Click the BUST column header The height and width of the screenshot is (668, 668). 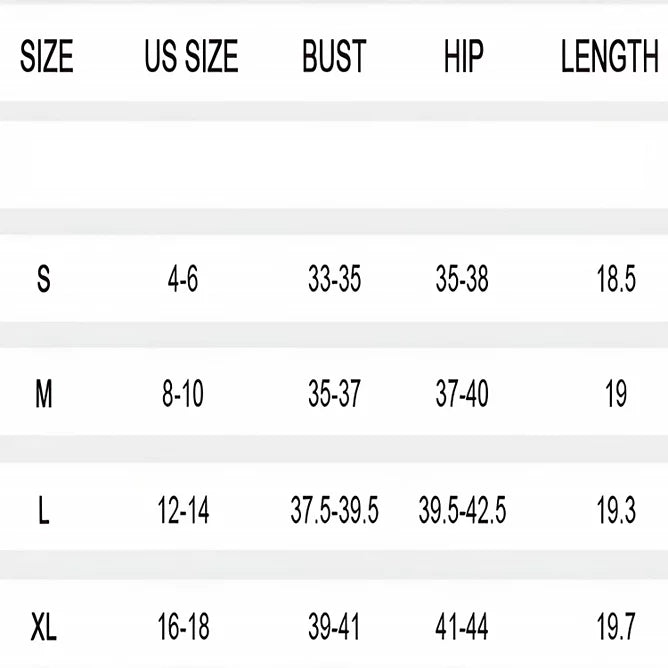tap(334, 56)
